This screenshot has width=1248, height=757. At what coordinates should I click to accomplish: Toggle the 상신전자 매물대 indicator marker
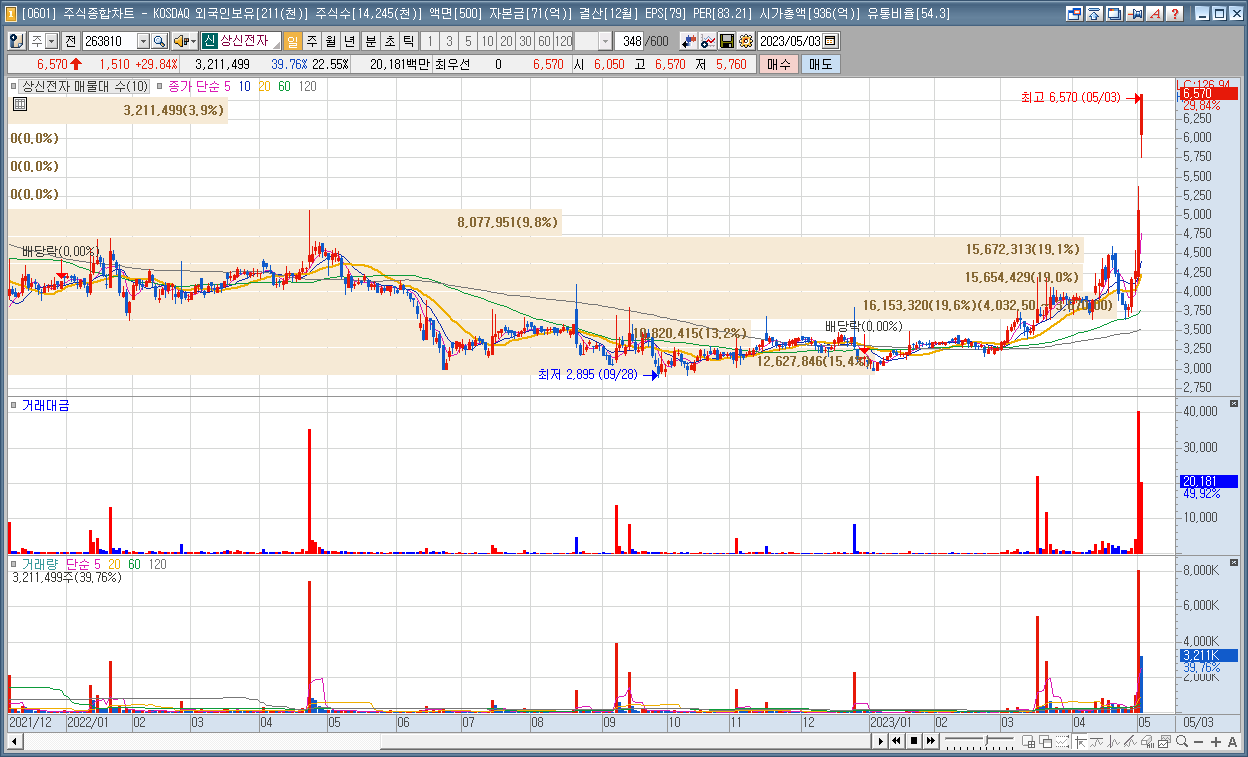pos(15,87)
